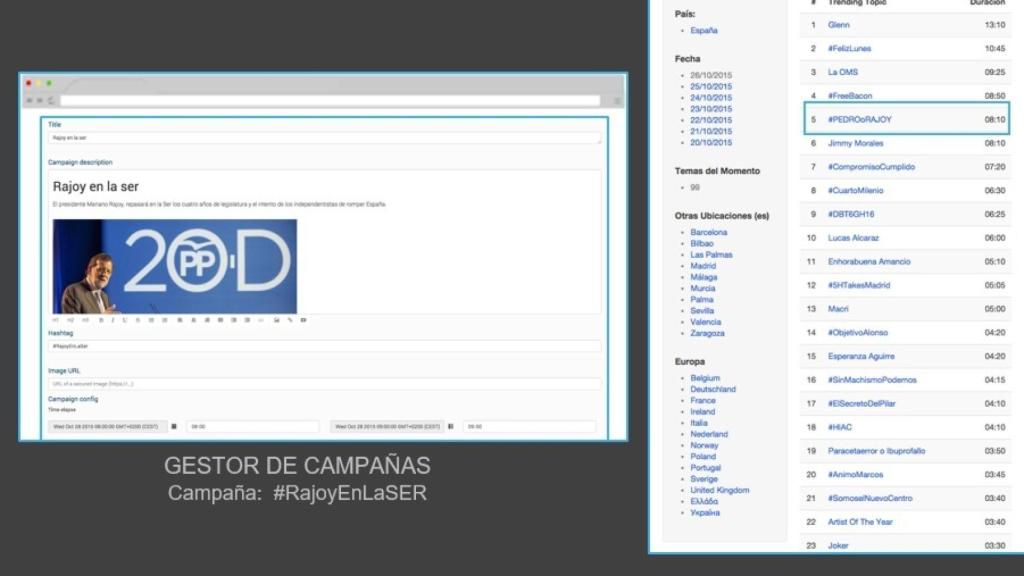Insert a hyperlink using the link icon

pyautogui.click(x=289, y=320)
